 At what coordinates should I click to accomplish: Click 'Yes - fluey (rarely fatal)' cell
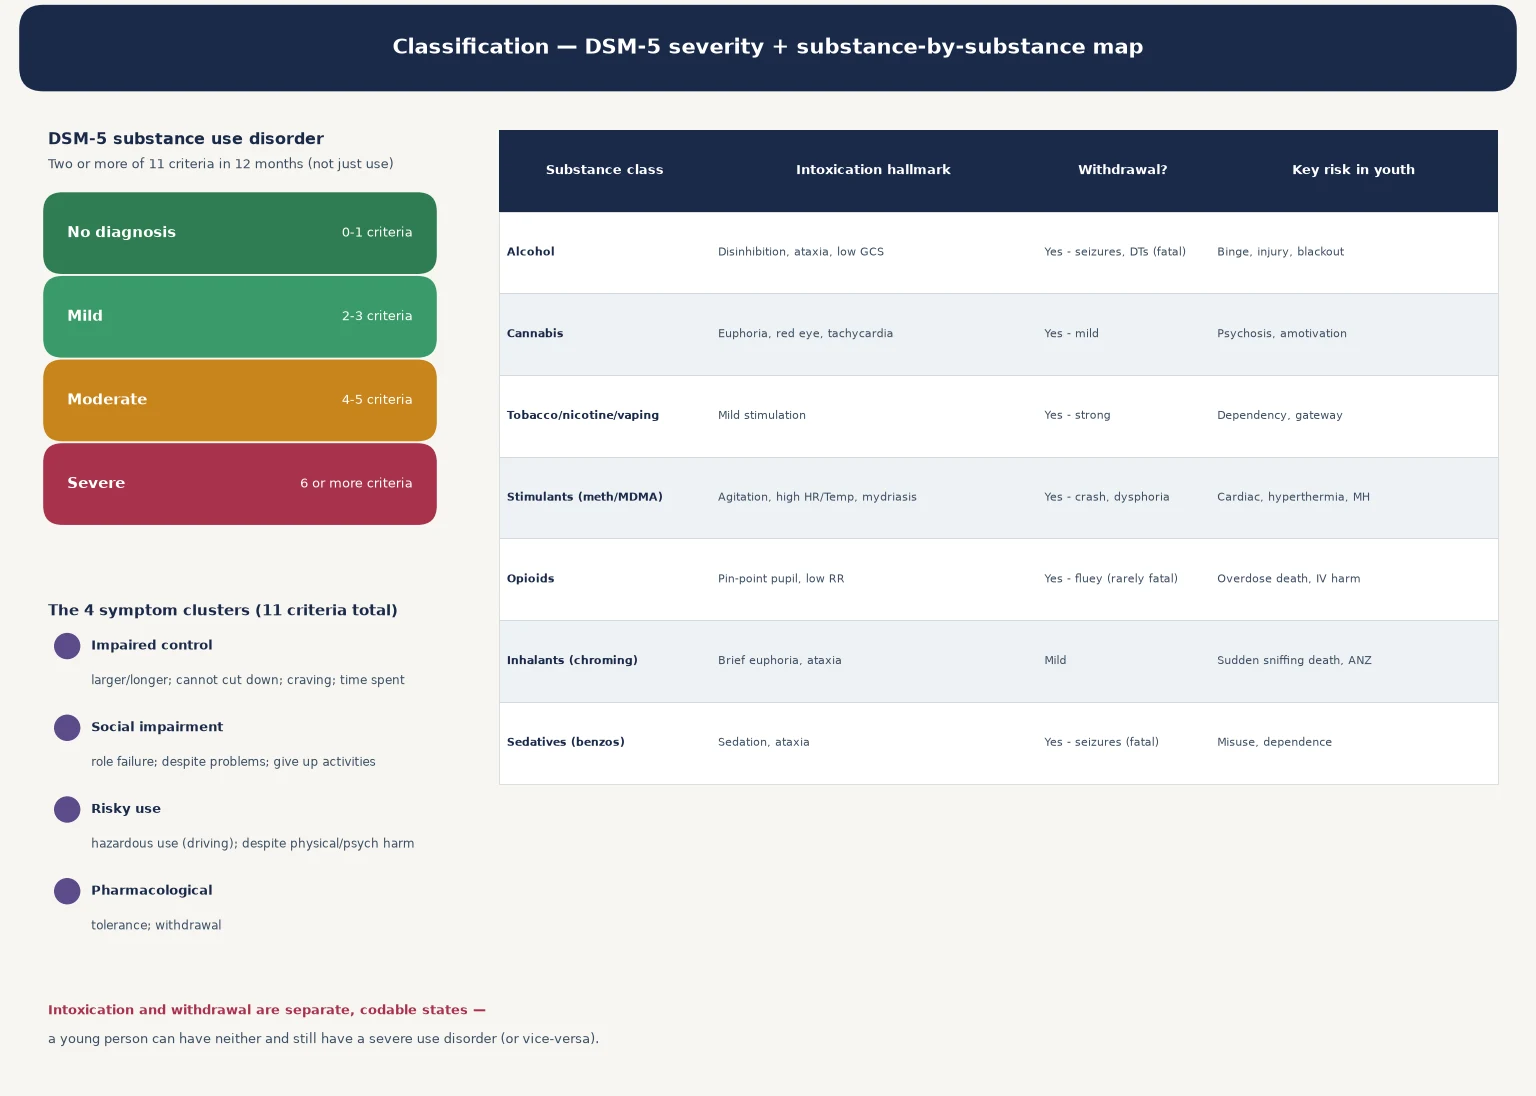[1111, 579]
